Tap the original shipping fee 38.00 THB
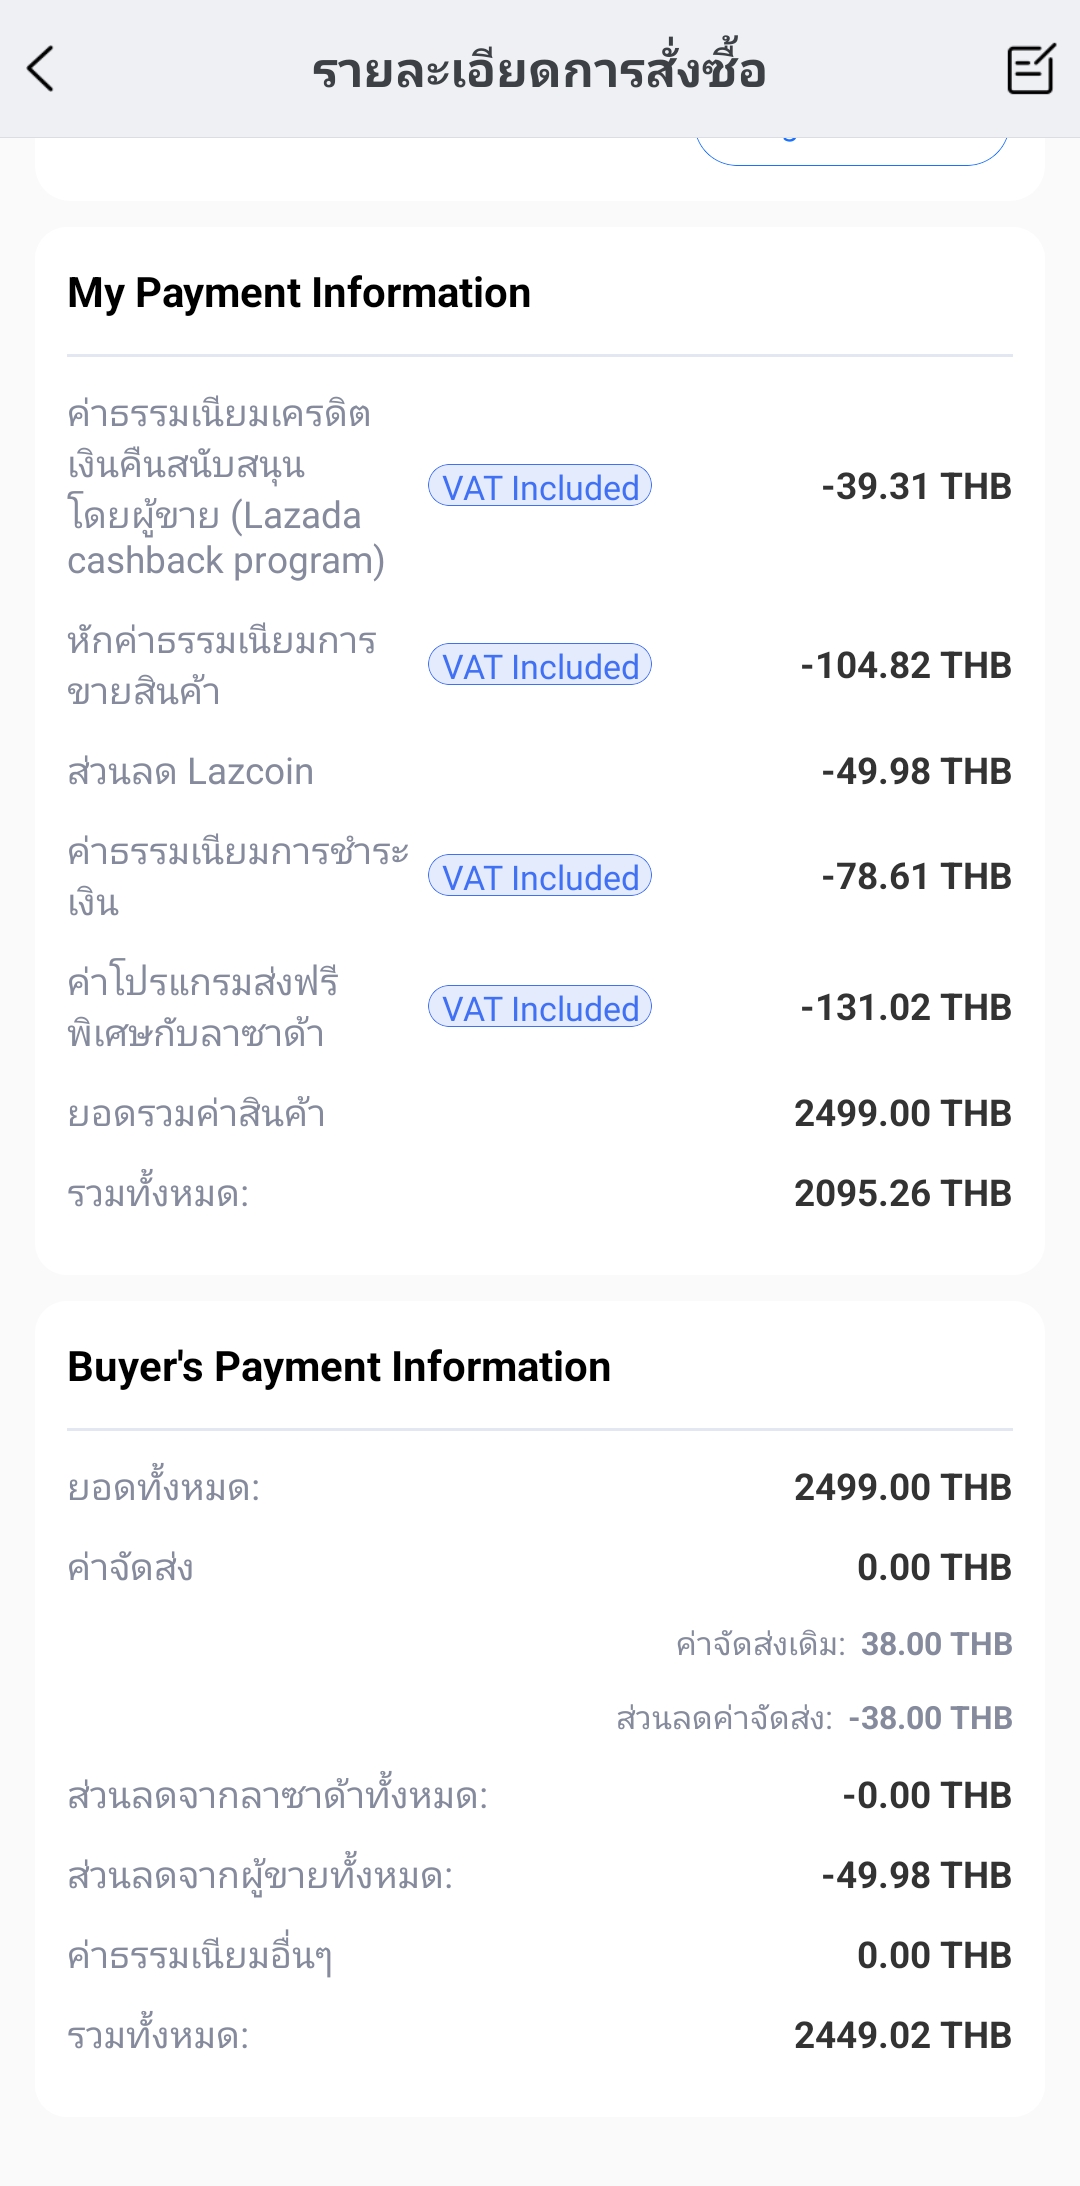The width and height of the screenshot is (1080, 2186). [x=936, y=1644]
